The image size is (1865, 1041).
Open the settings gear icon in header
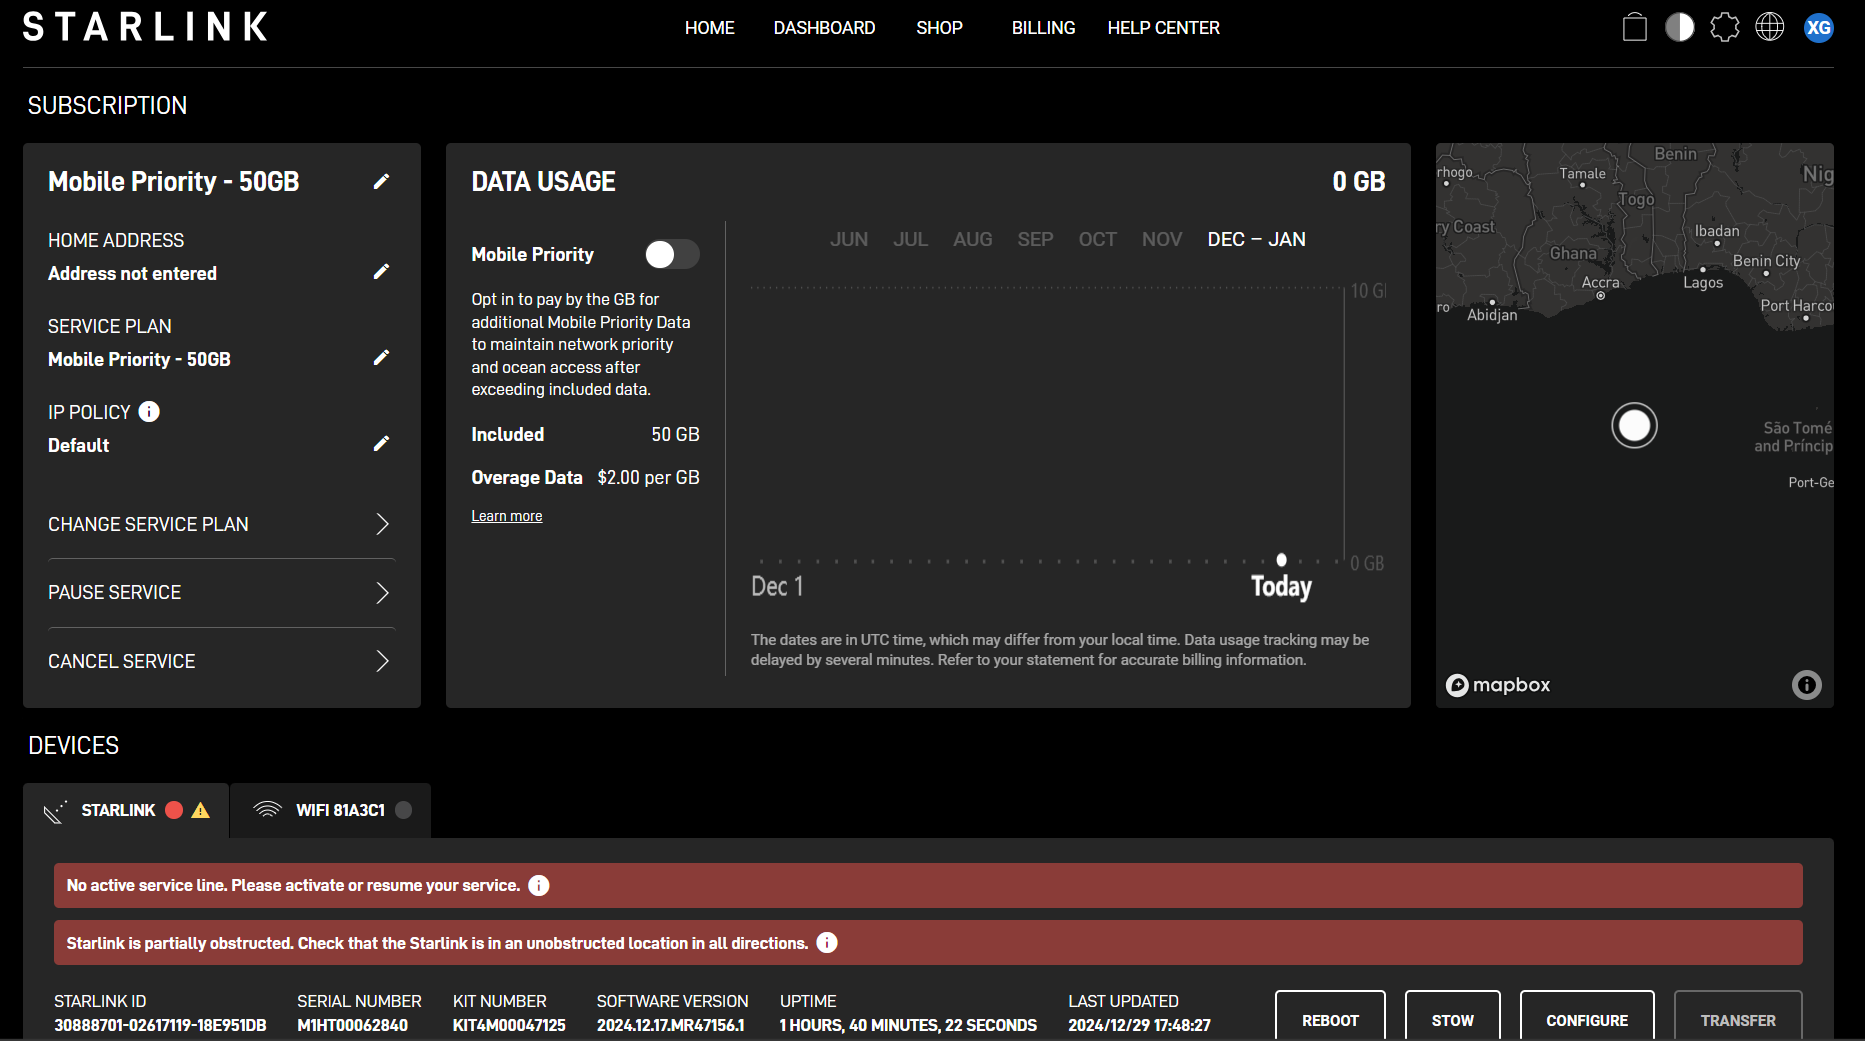tap(1725, 27)
